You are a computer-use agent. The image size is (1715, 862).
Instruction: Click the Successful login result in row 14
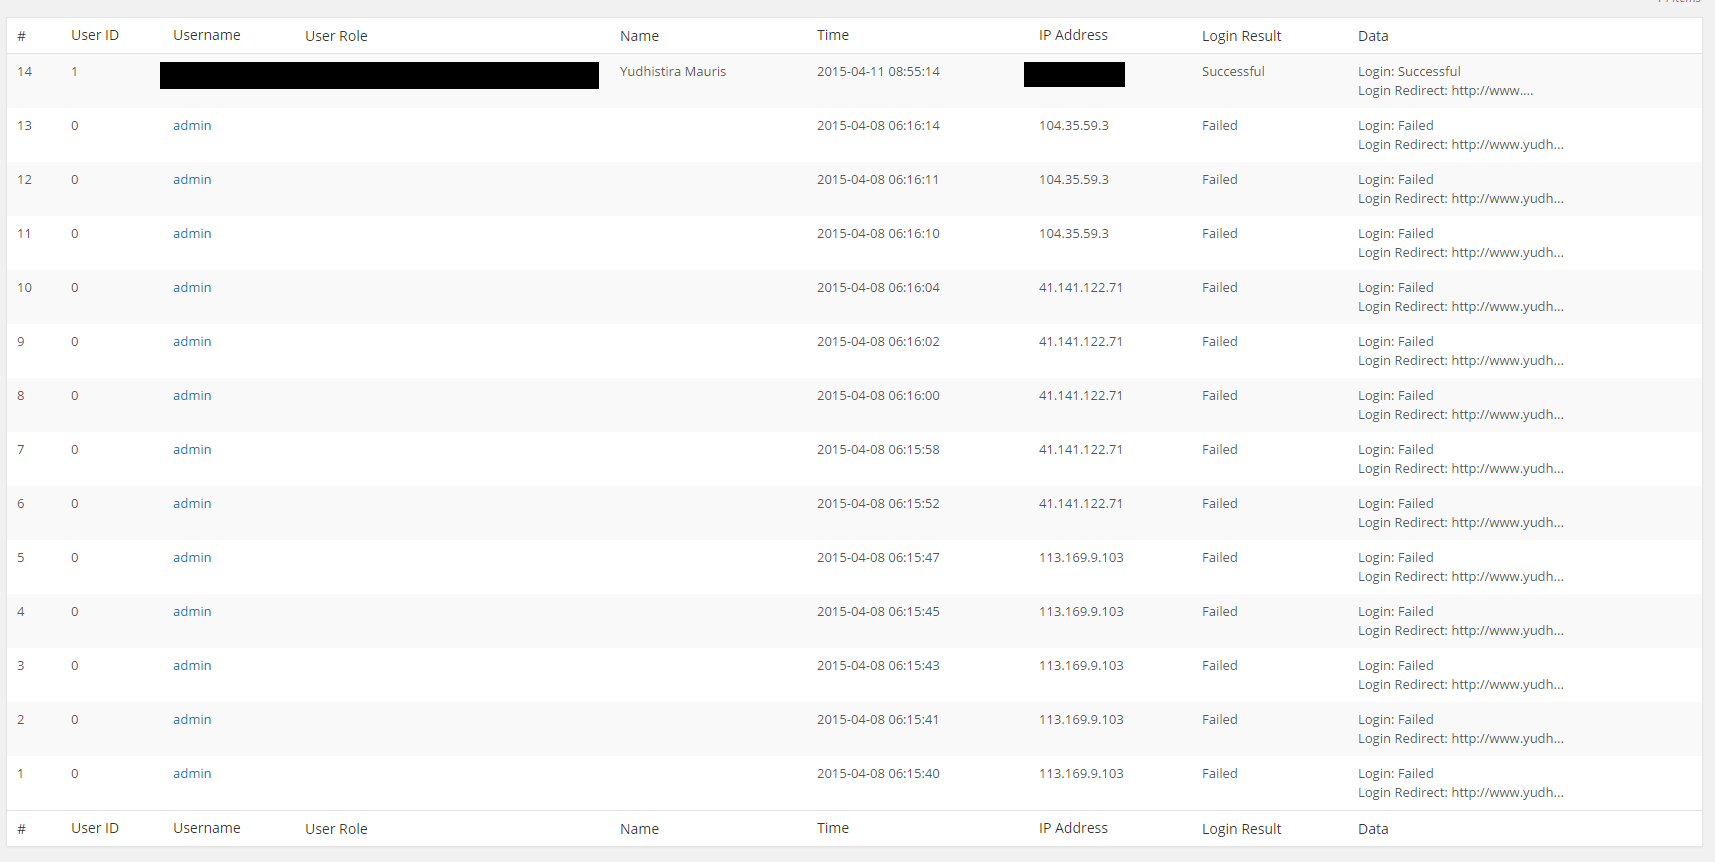pyautogui.click(x=1233, y=72)
